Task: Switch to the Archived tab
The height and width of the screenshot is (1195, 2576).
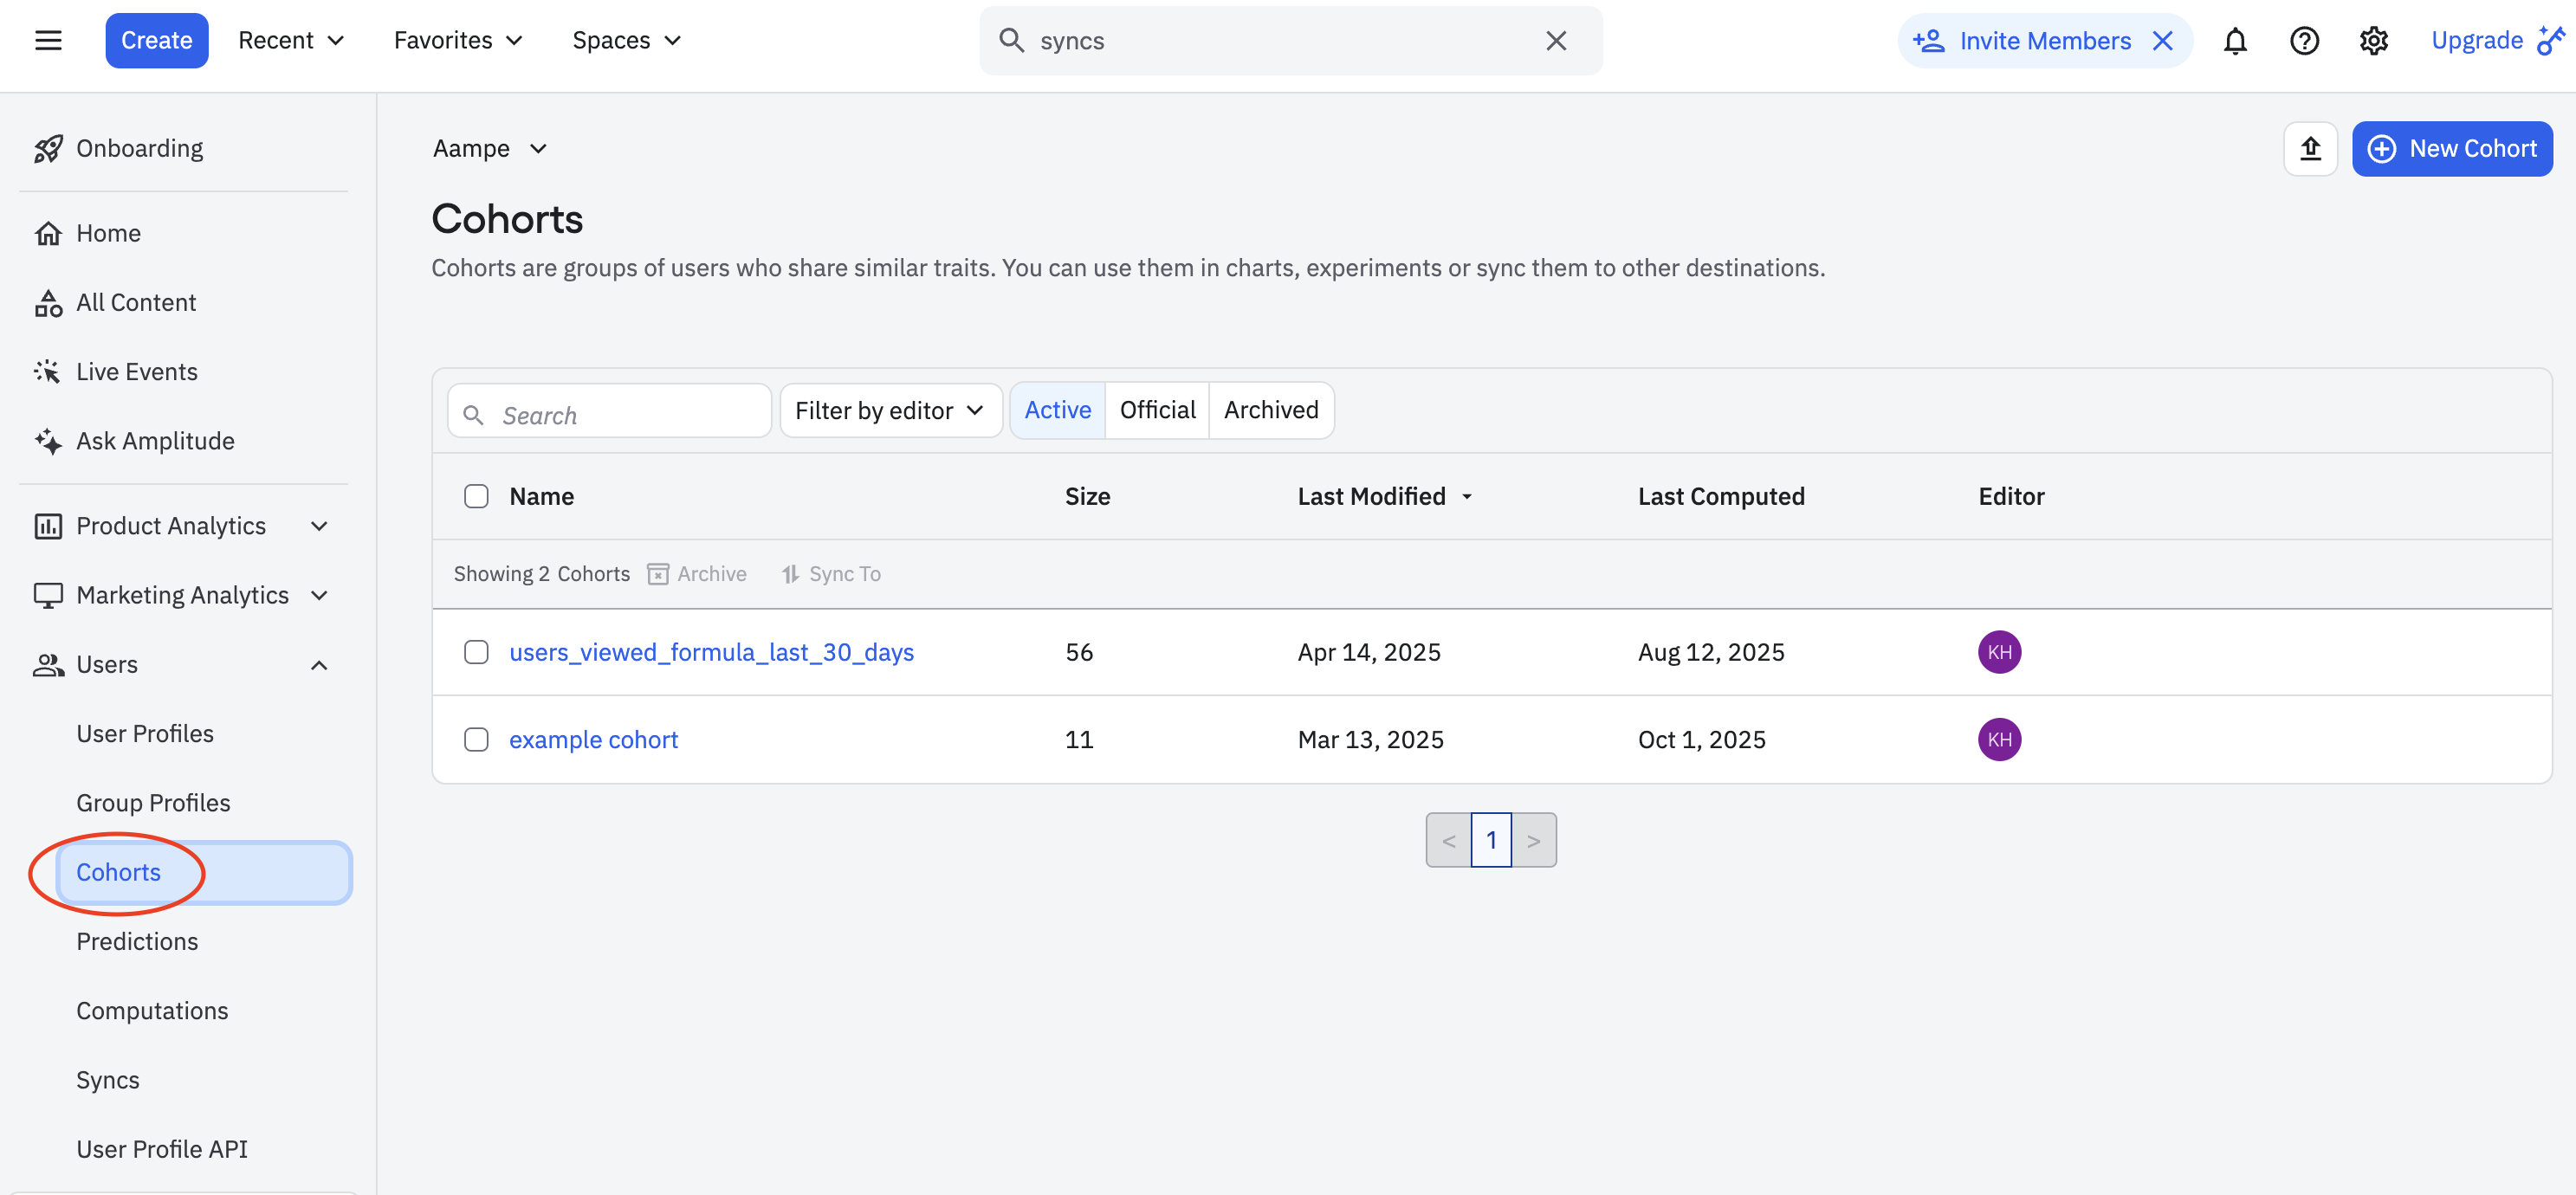Action: coord(1270,410)
